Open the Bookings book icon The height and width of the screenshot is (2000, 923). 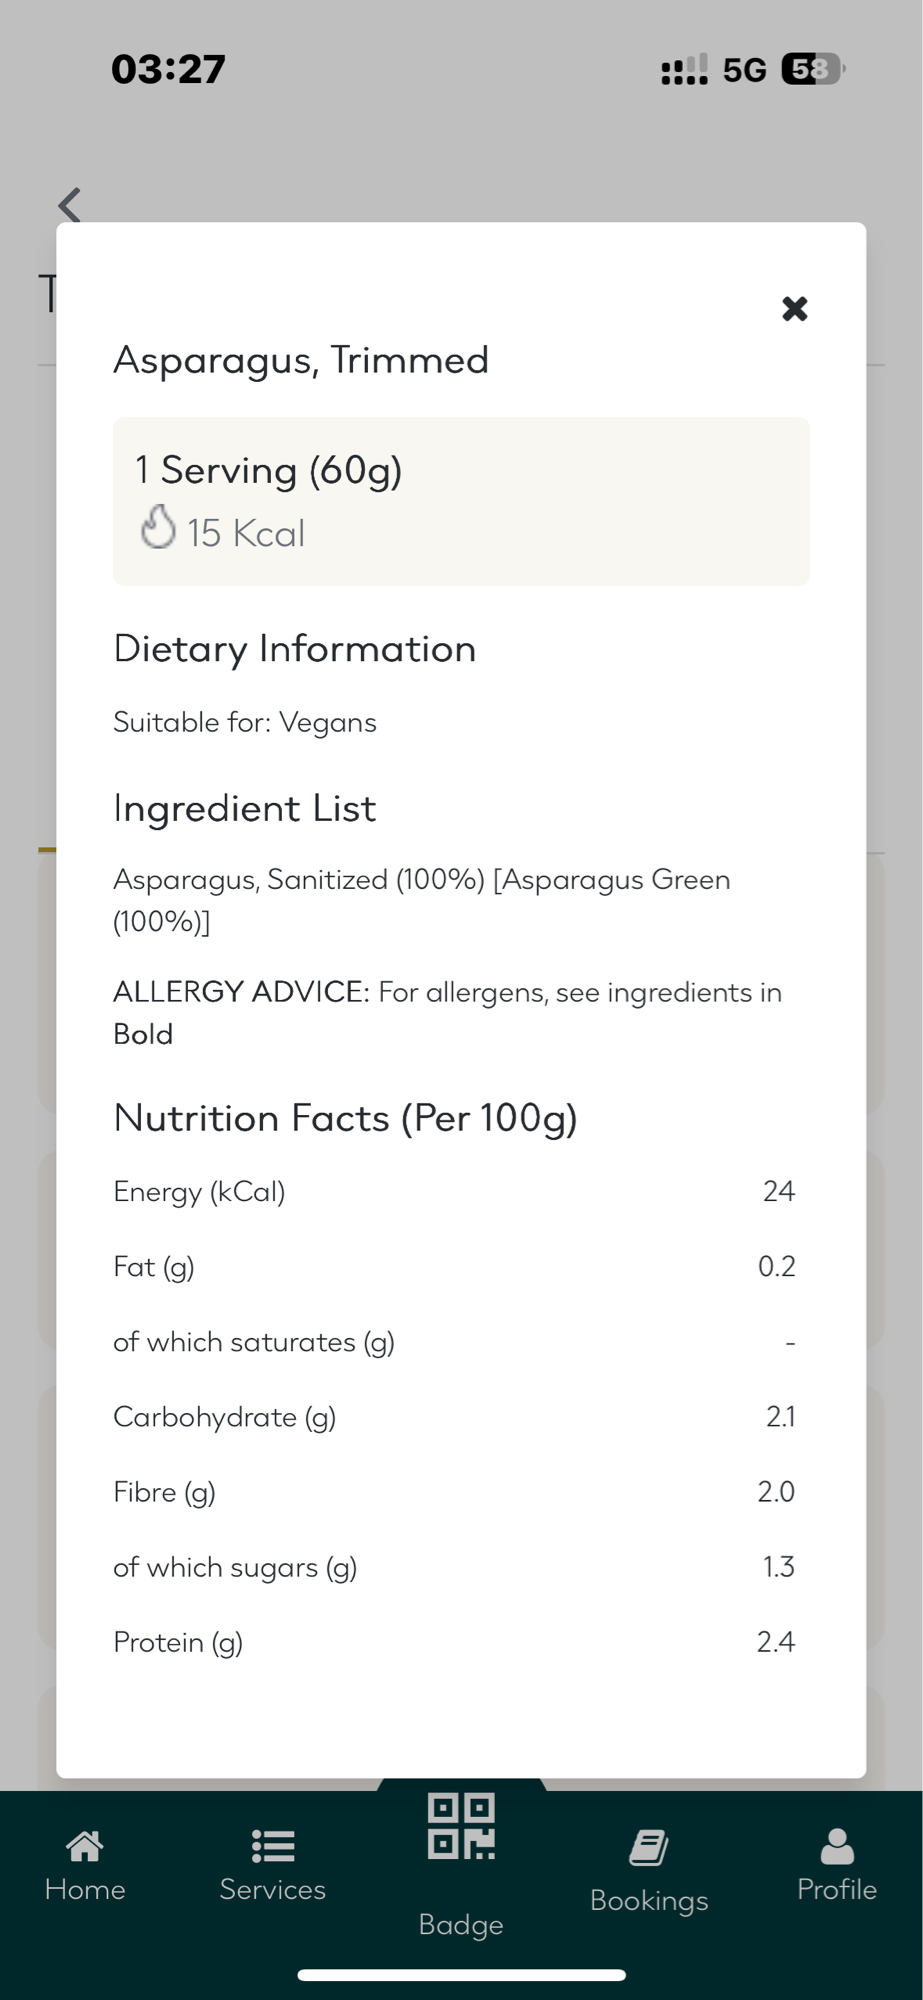tap(649, 1848)
